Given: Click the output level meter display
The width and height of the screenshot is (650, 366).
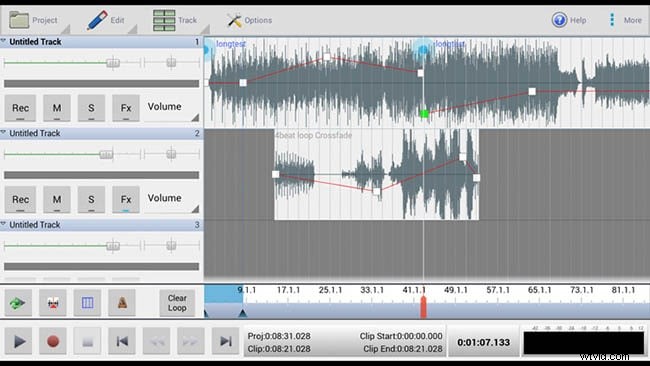Looking at the screenshot, I should point(584,343).
